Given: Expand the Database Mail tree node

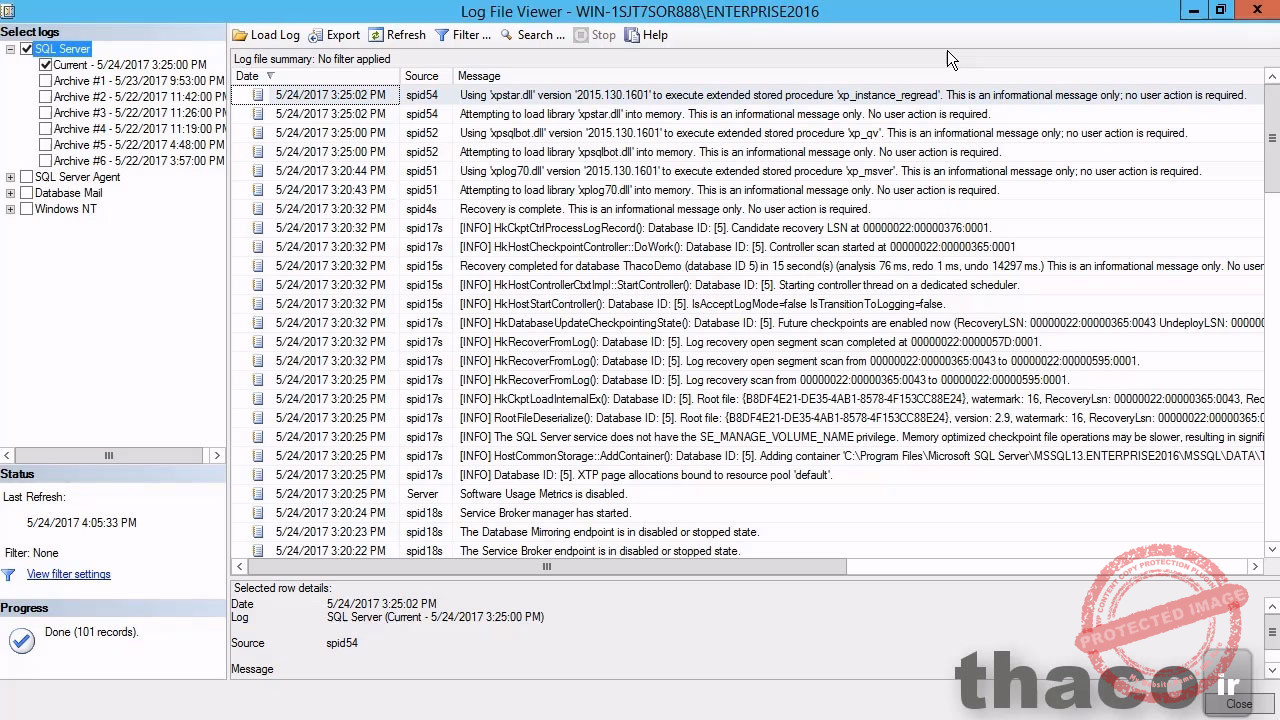Looking at the screenshot, I should pos(10,193).
